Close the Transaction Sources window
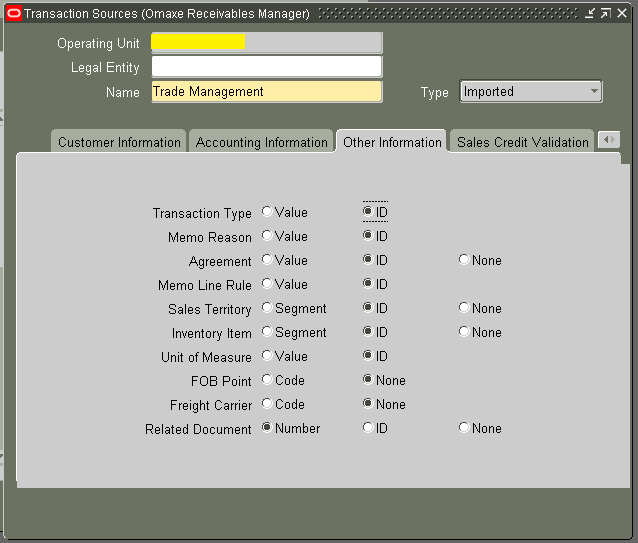638x543 pixels. pyautogui.click(x=622, y=13)
